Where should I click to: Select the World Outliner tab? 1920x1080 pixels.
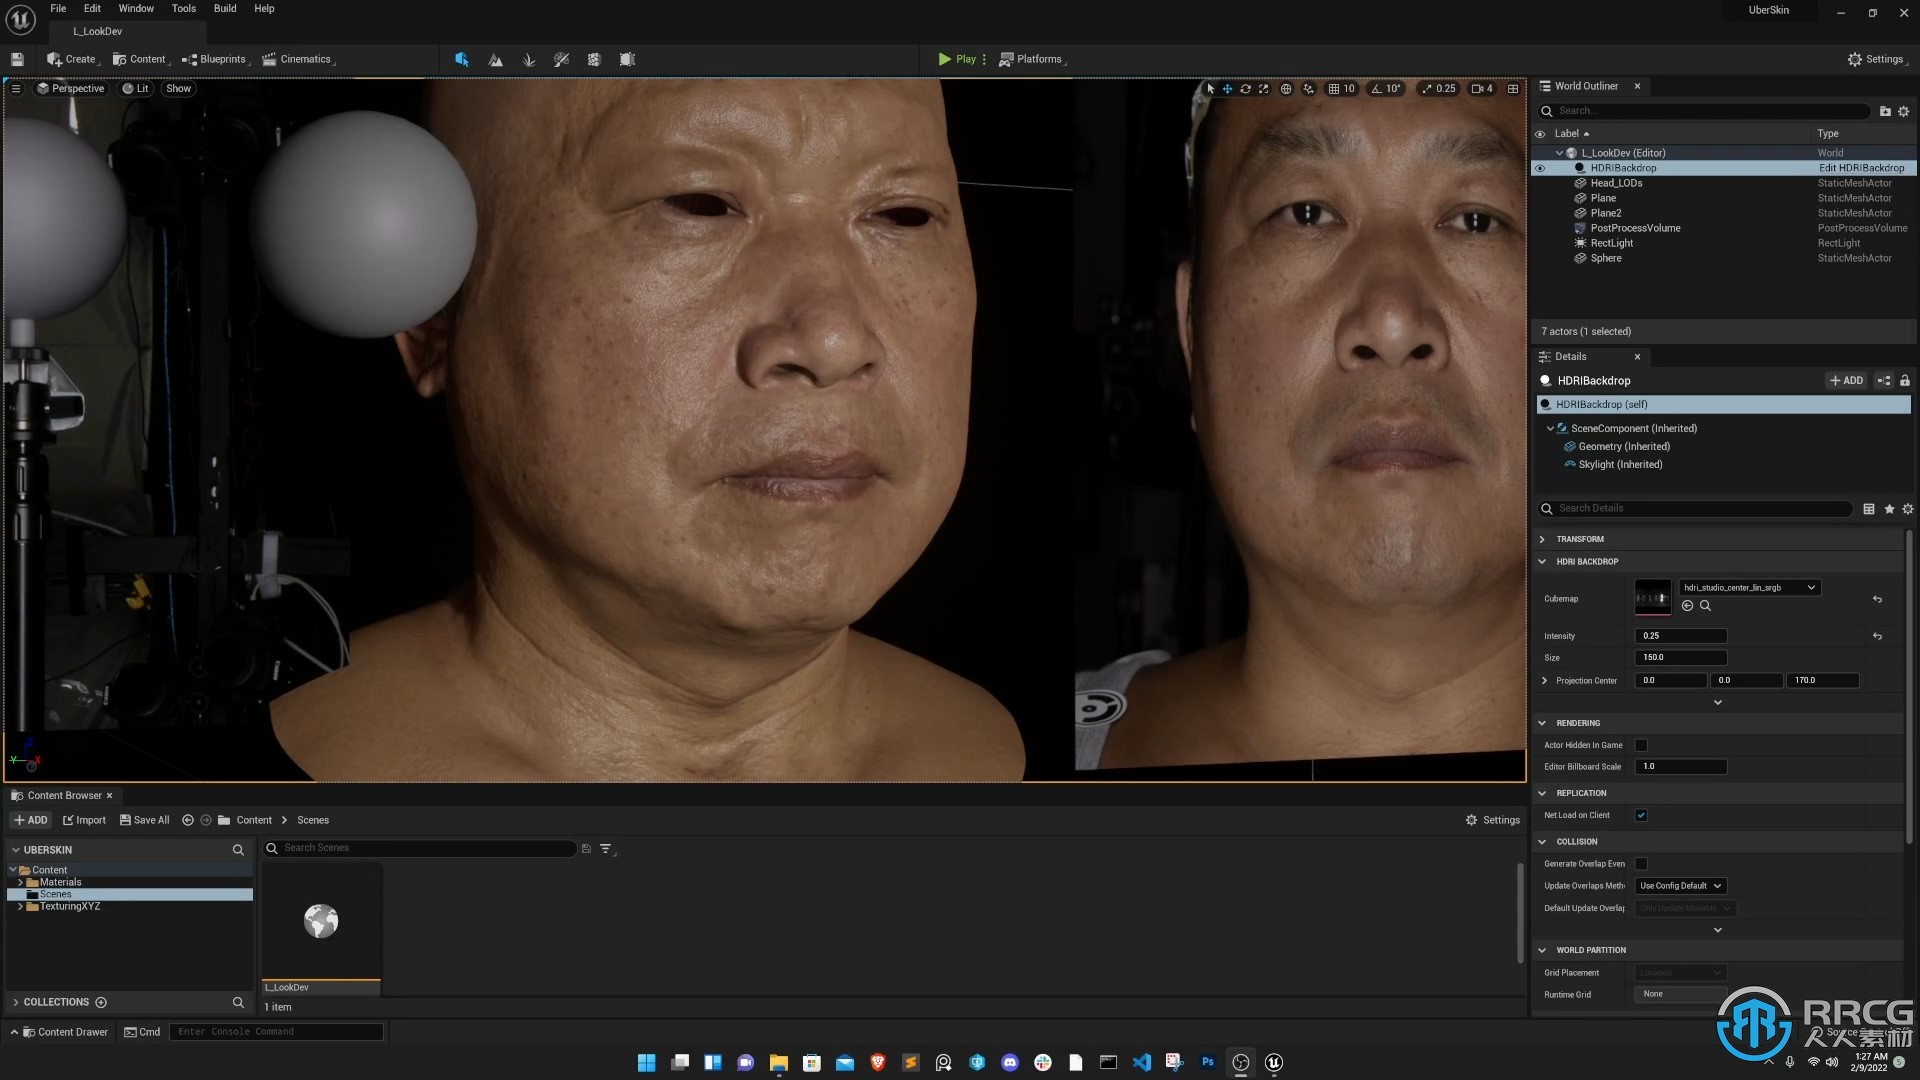point(1586,86)
